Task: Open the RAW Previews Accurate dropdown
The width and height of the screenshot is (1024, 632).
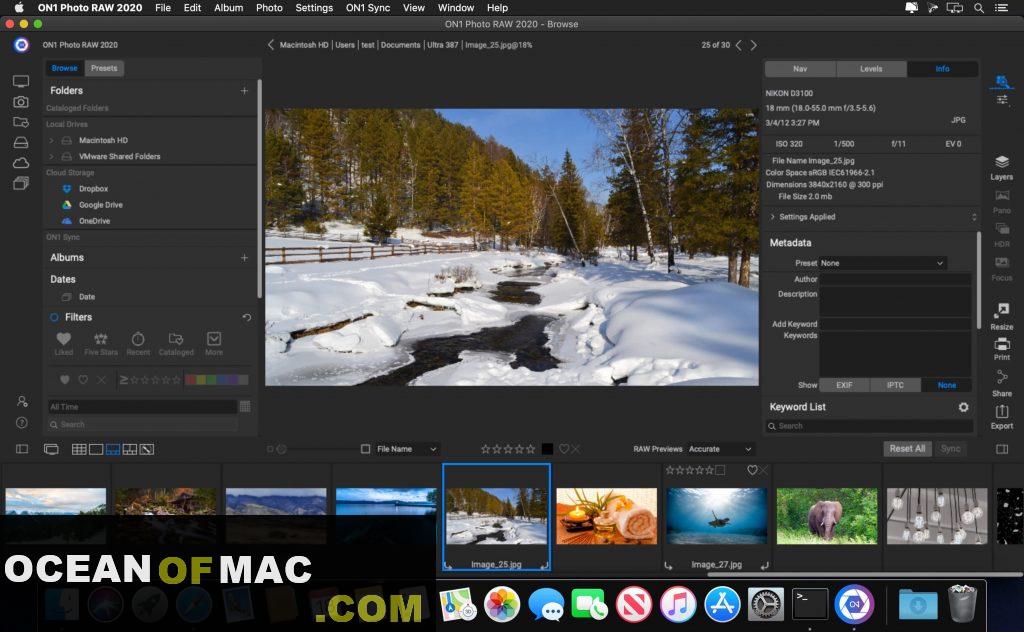Action: 720,449
